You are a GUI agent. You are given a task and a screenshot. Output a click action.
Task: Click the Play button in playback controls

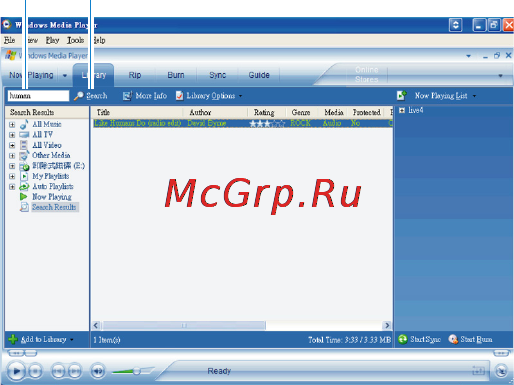16,370
